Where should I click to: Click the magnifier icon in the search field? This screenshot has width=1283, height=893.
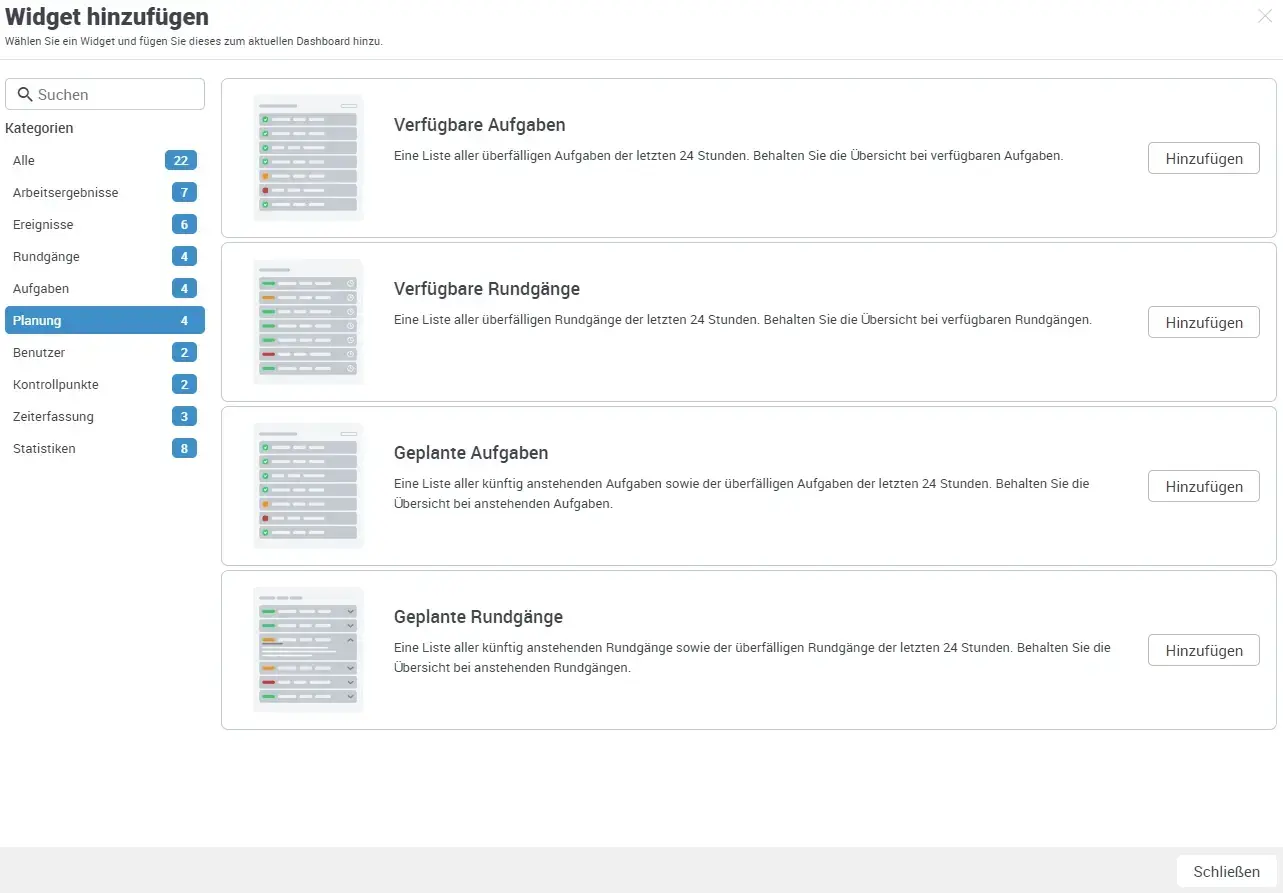[x=26, y=94]
